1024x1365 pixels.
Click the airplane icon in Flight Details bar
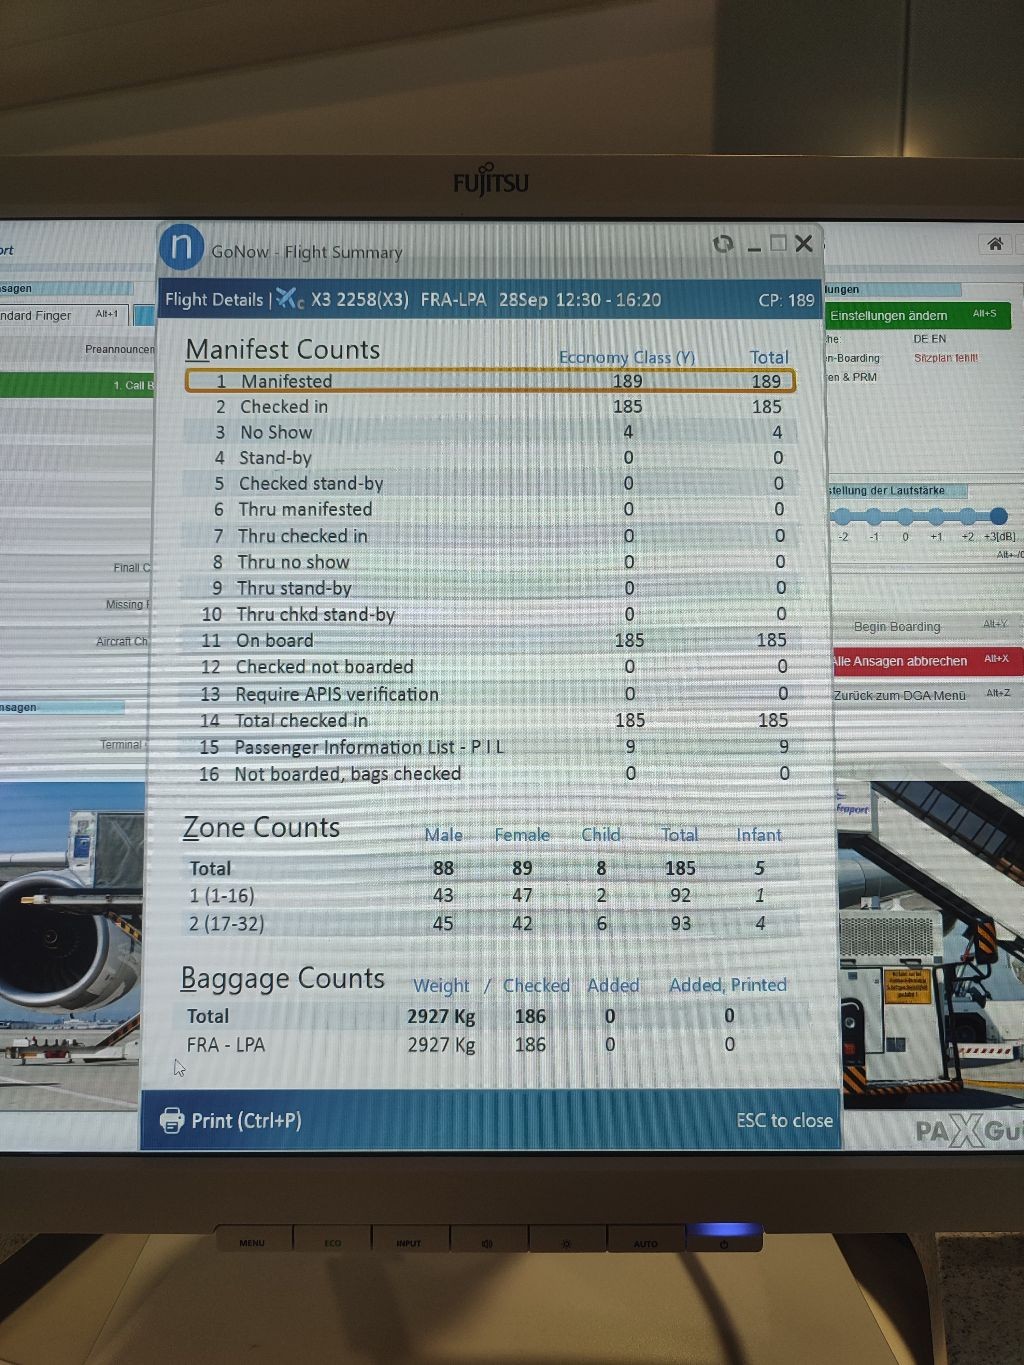(289, 299)
